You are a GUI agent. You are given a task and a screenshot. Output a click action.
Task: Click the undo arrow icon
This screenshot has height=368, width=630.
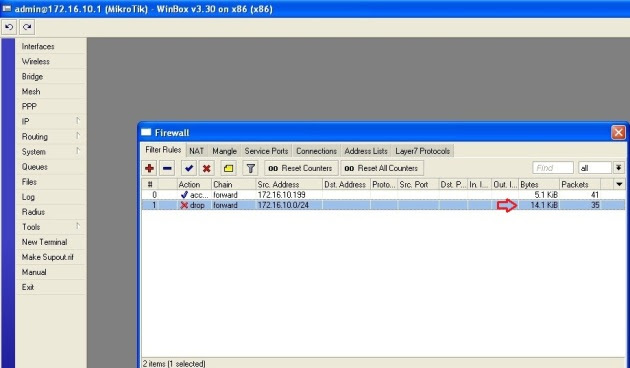coord(9,27)
